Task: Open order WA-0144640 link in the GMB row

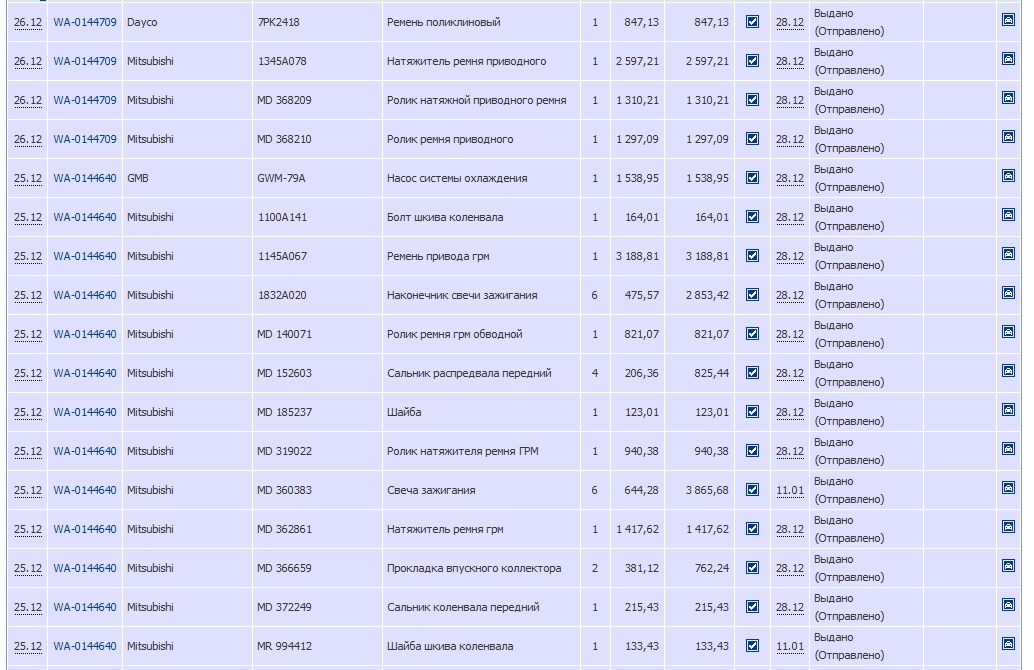Action: pos(84,178)
